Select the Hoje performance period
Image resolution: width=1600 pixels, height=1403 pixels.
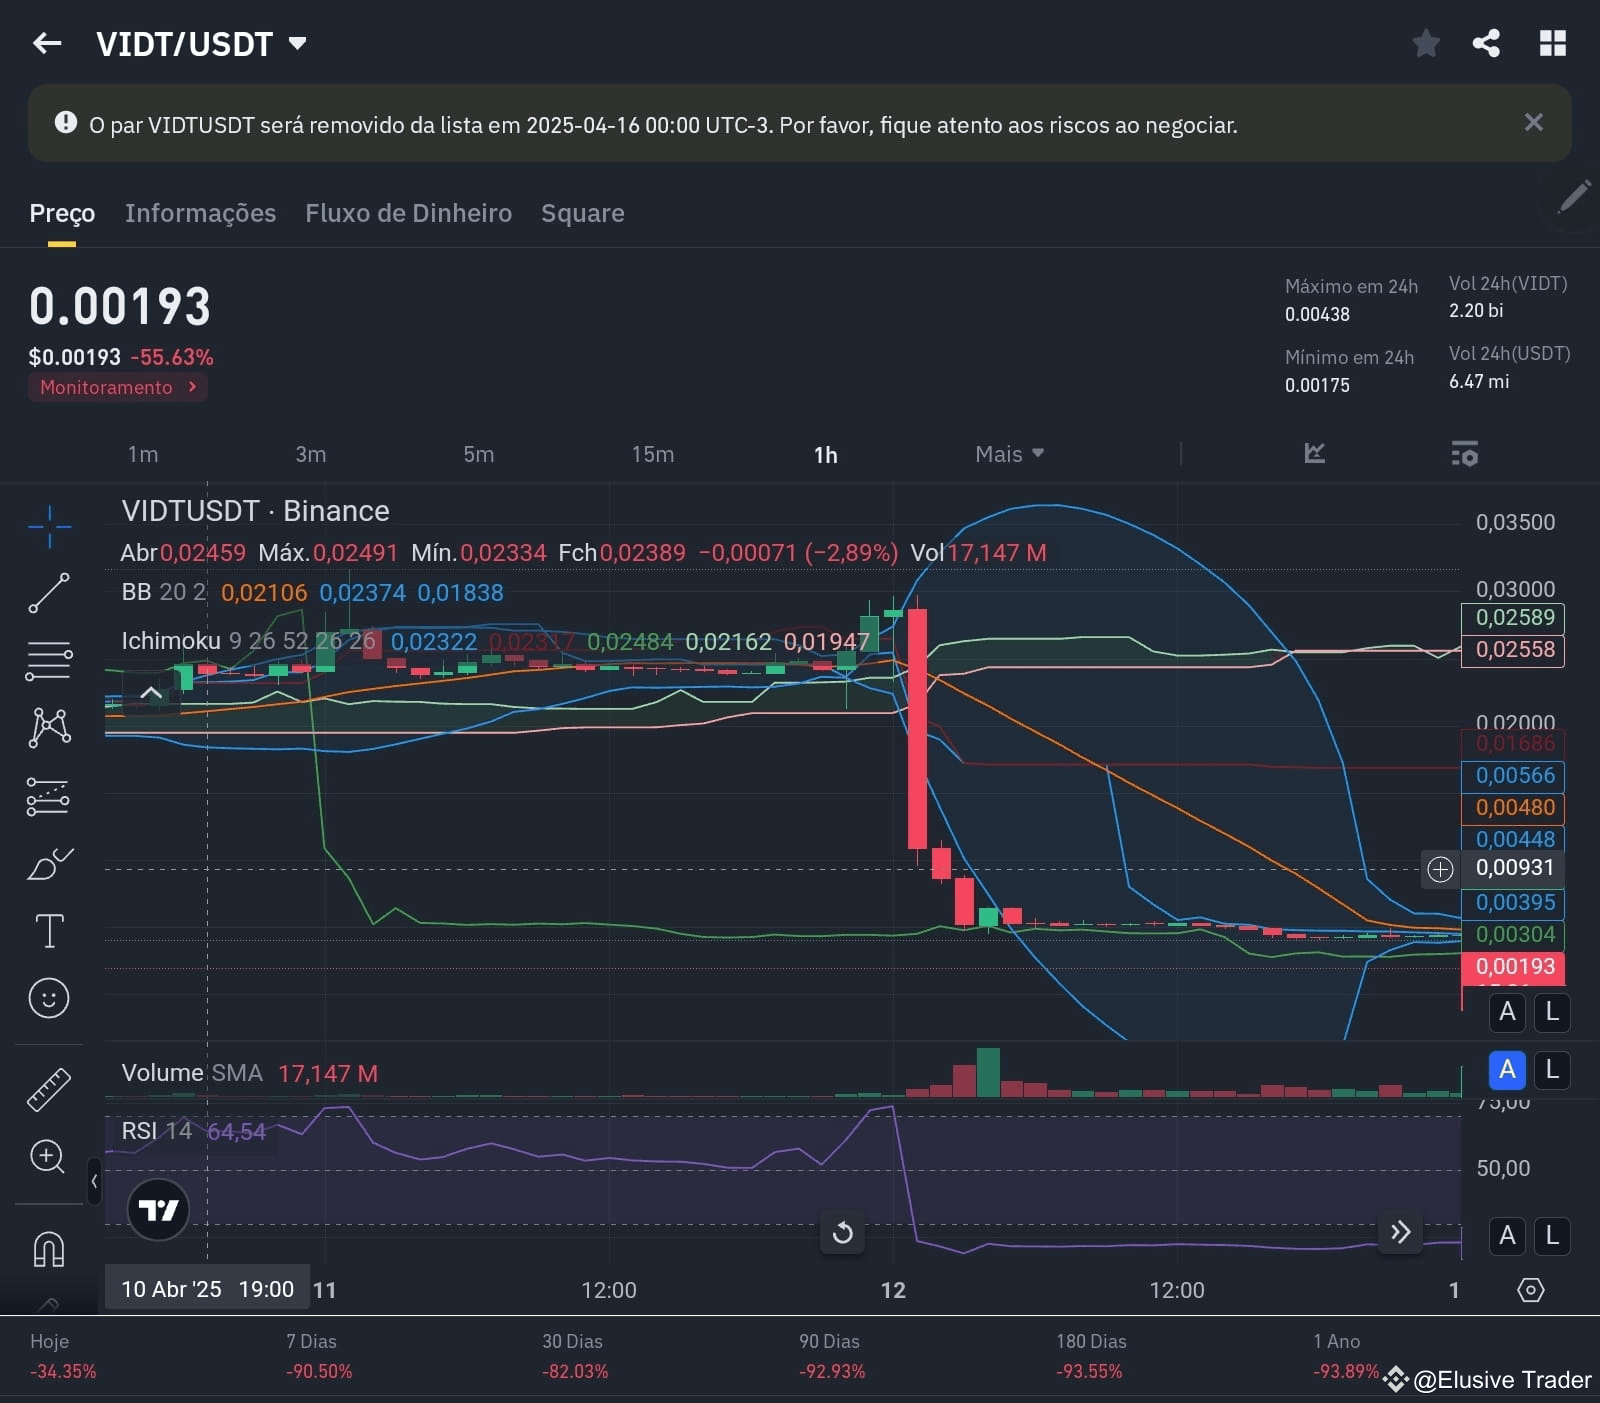63,1356
